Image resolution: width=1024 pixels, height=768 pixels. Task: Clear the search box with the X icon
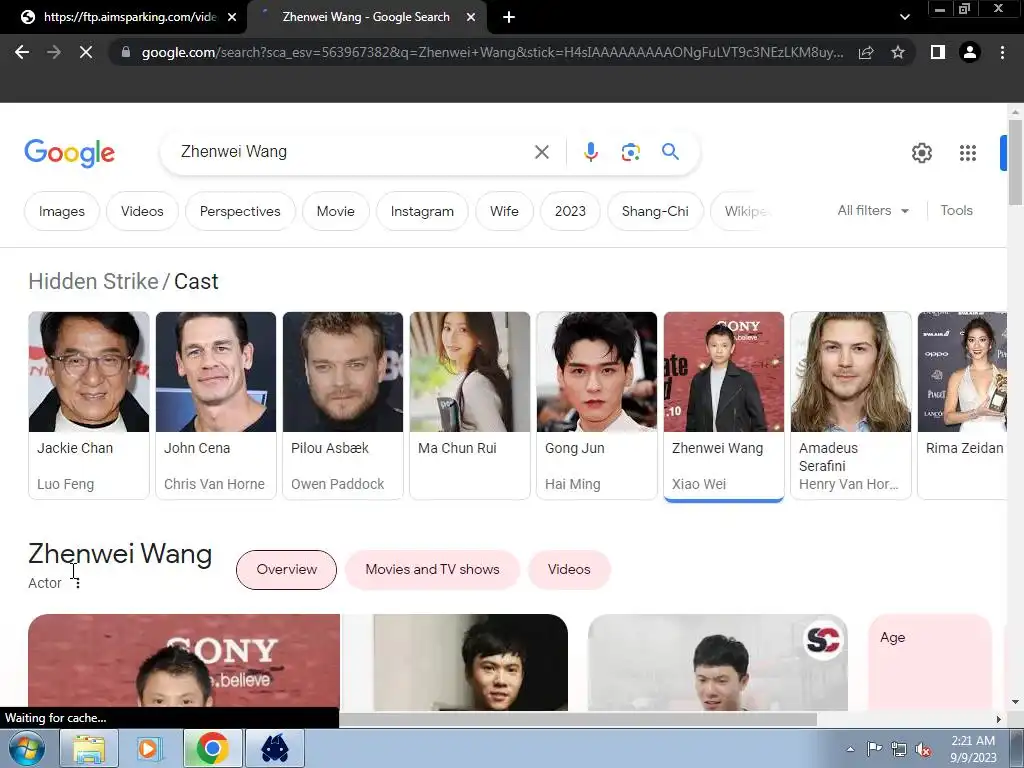pyautogui.click(x=541, y=152)
